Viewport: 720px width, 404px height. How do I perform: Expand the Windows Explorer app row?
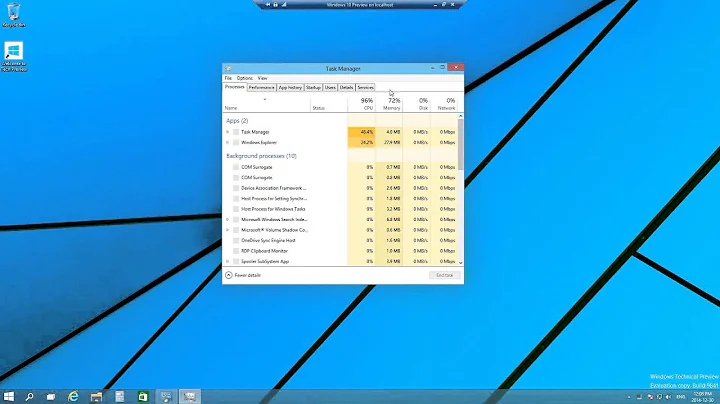pos(227,142)
